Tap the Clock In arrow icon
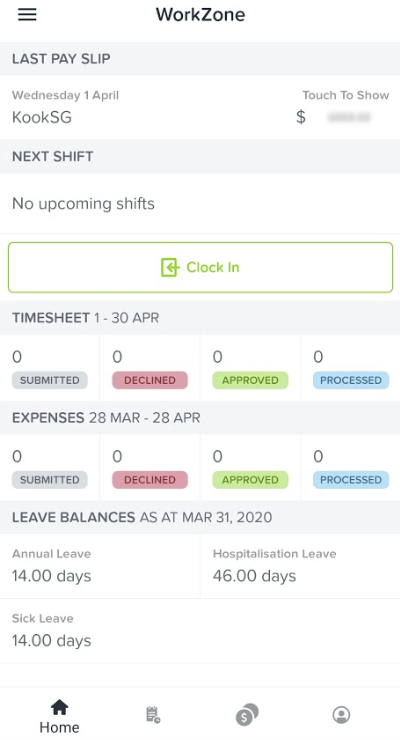Image resolution: width=400 pixels, height=740 pixels. point(170,267)
